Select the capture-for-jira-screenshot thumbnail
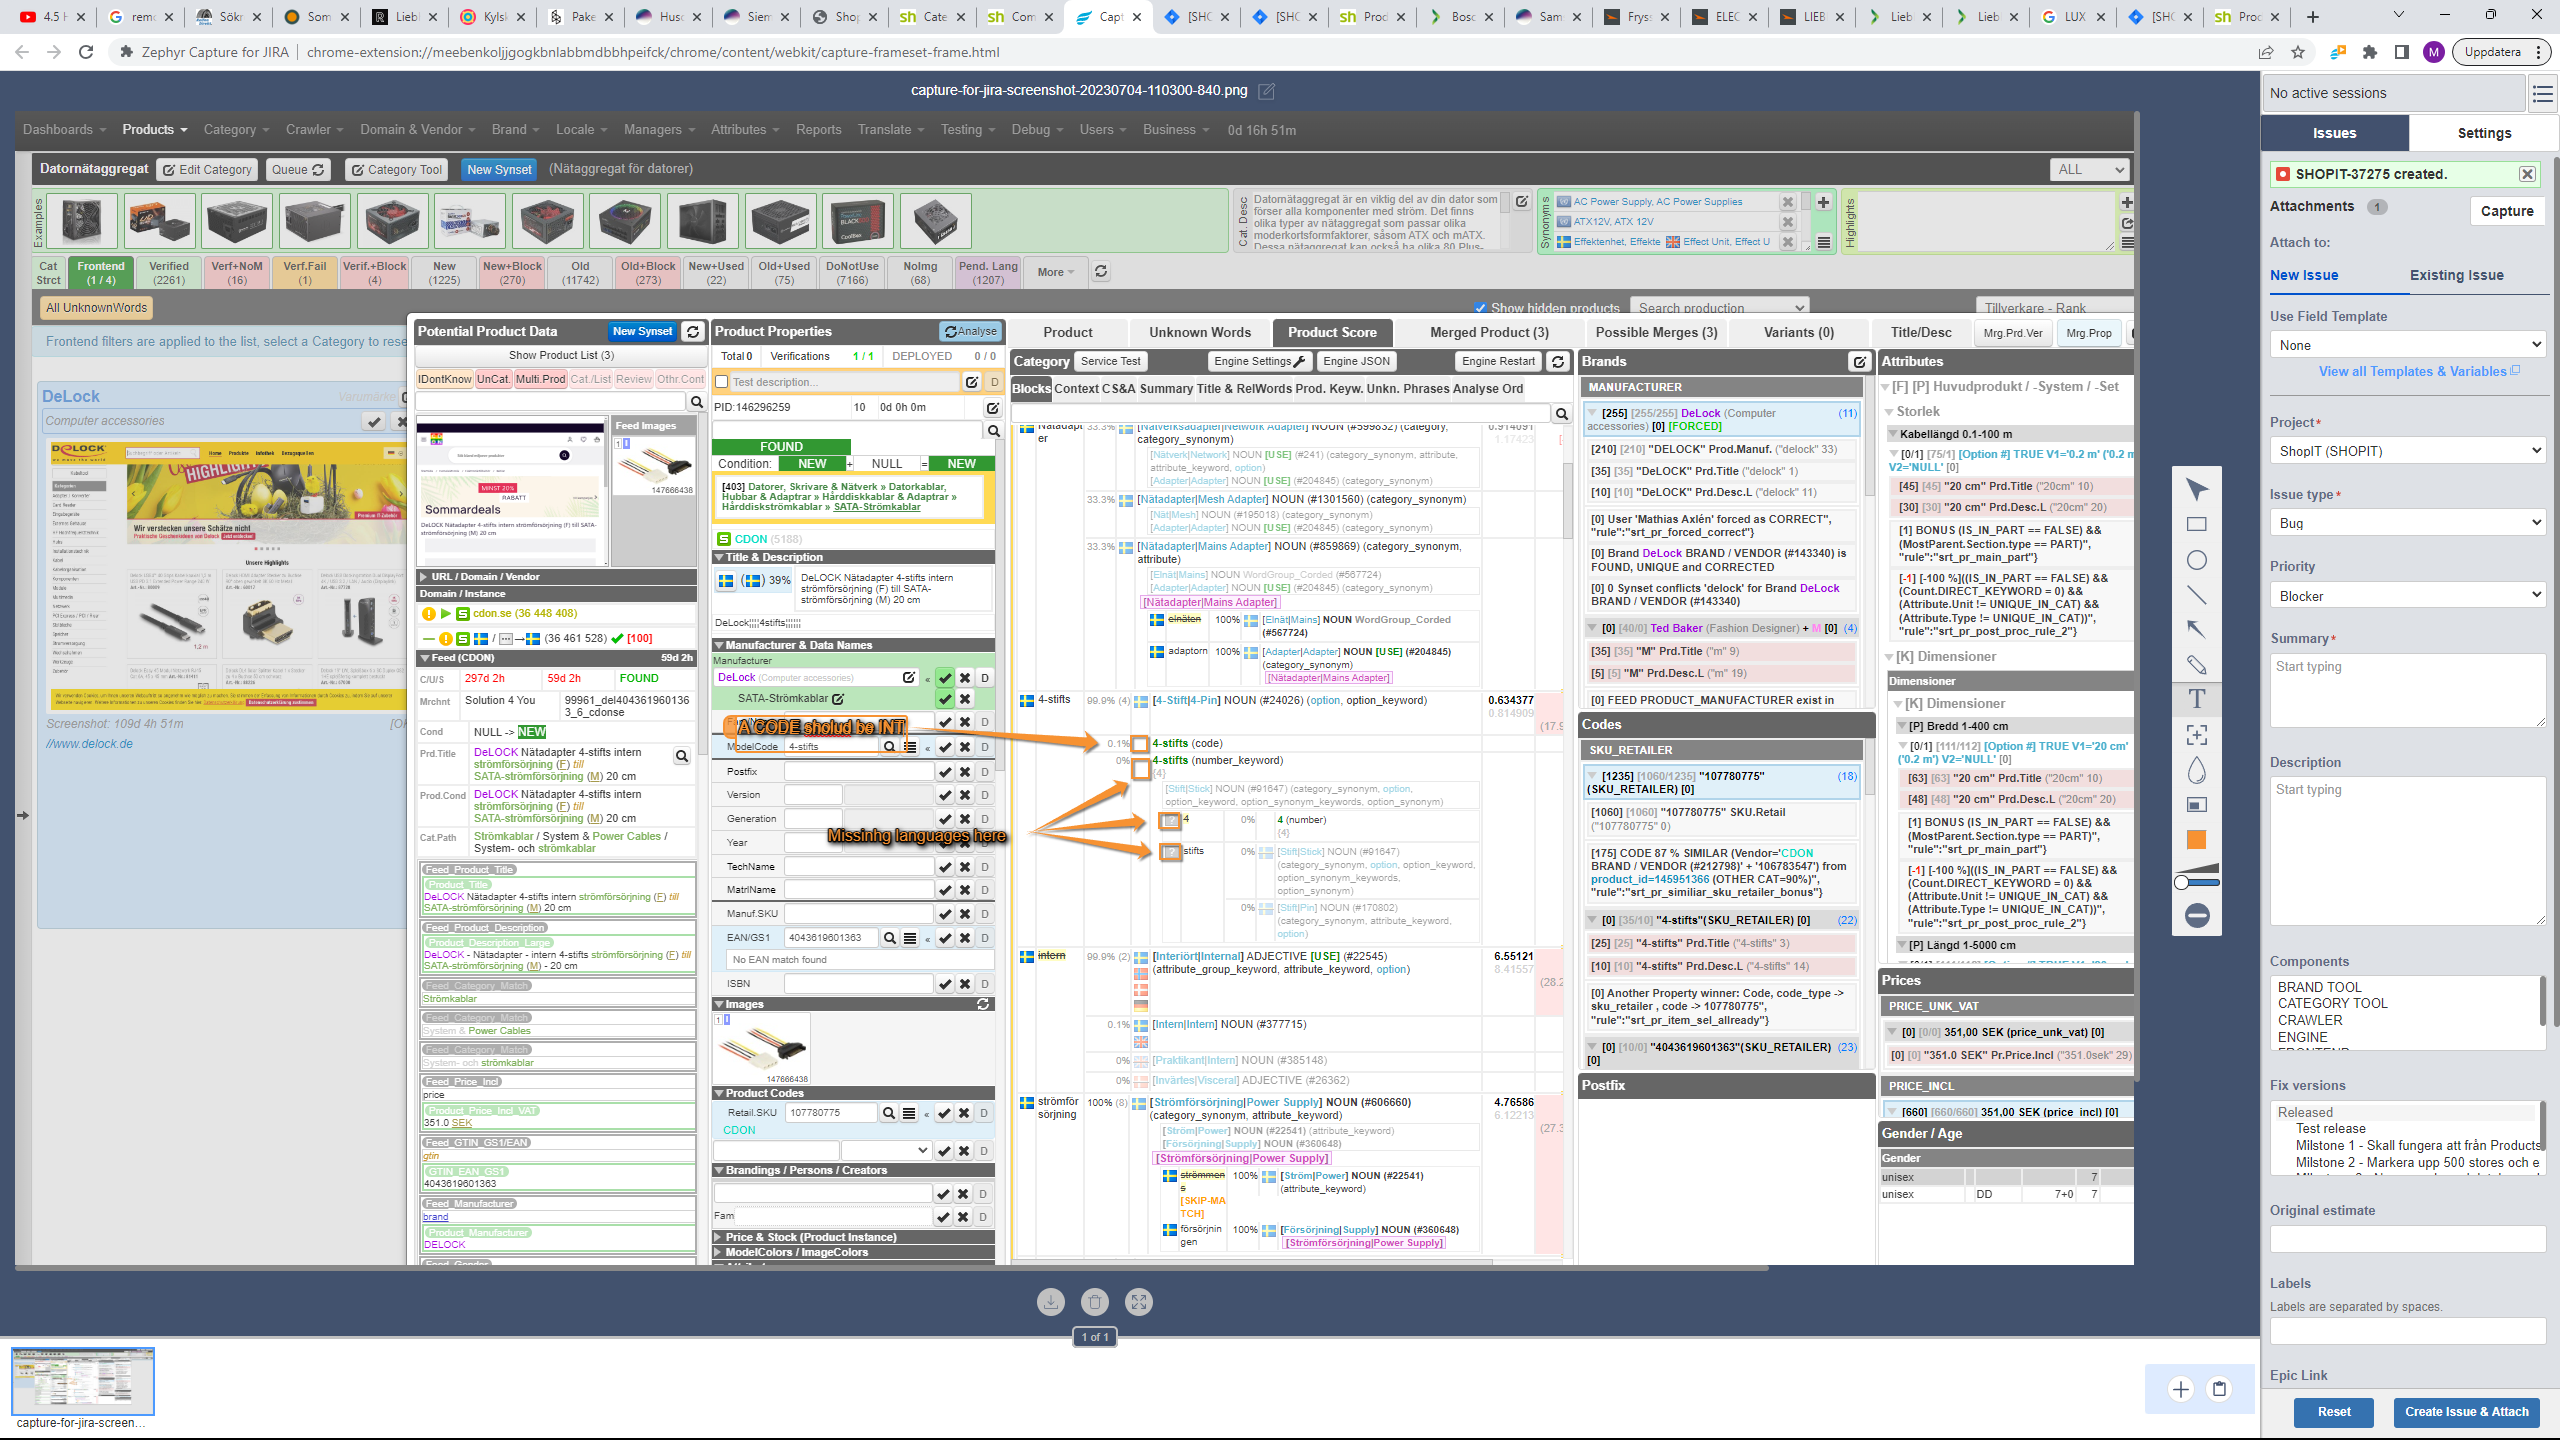Image resolution: width=2560 pixels, height=1440 pixels. pos(83,1380)
